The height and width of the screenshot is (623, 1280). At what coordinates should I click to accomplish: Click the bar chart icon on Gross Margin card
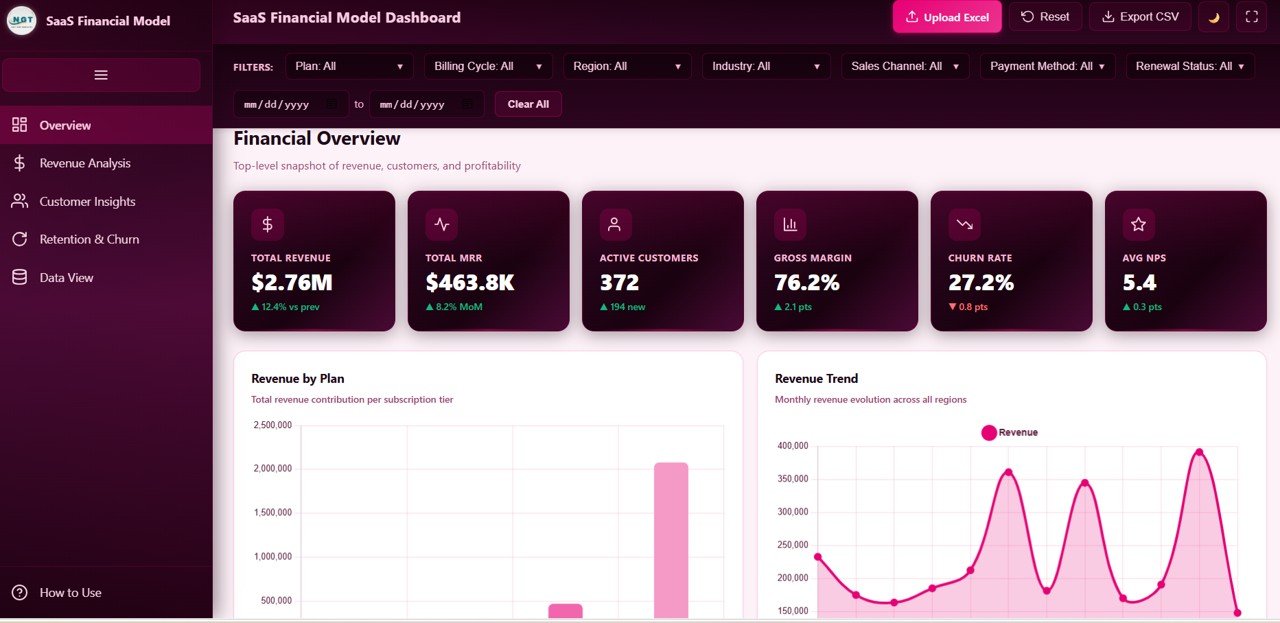tap(788, 224)
